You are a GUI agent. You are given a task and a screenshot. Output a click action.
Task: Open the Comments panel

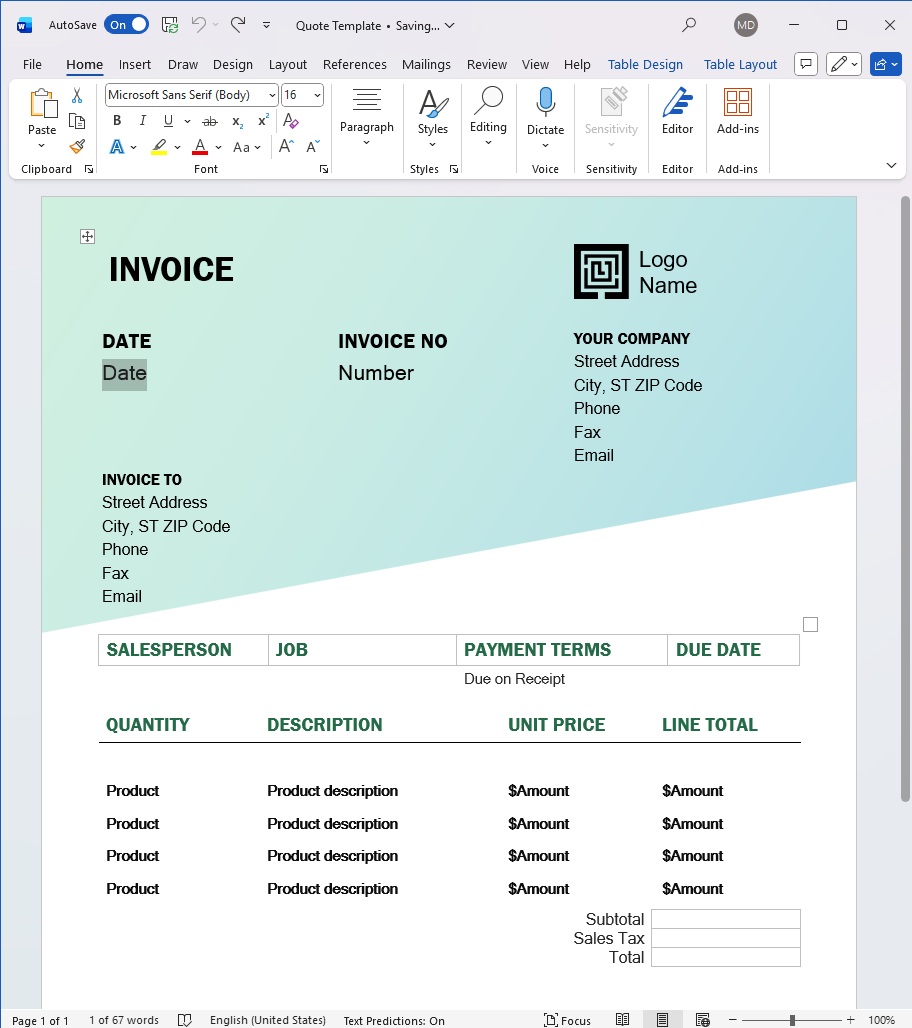pyautogui.click(x=806, y=63)
